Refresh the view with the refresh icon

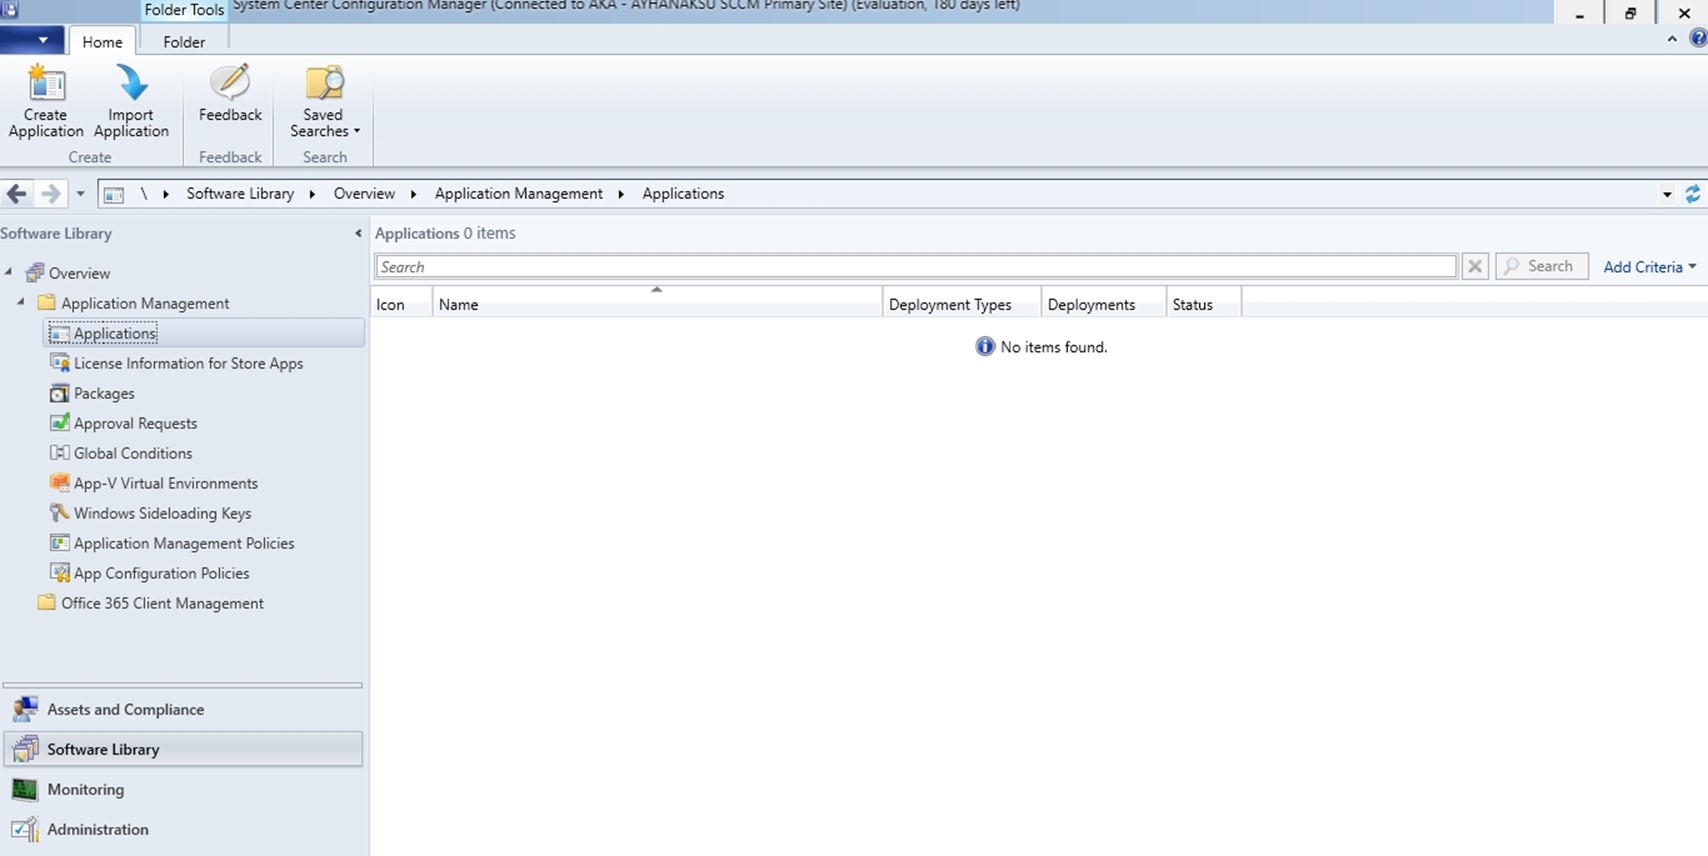point(1693,194)
